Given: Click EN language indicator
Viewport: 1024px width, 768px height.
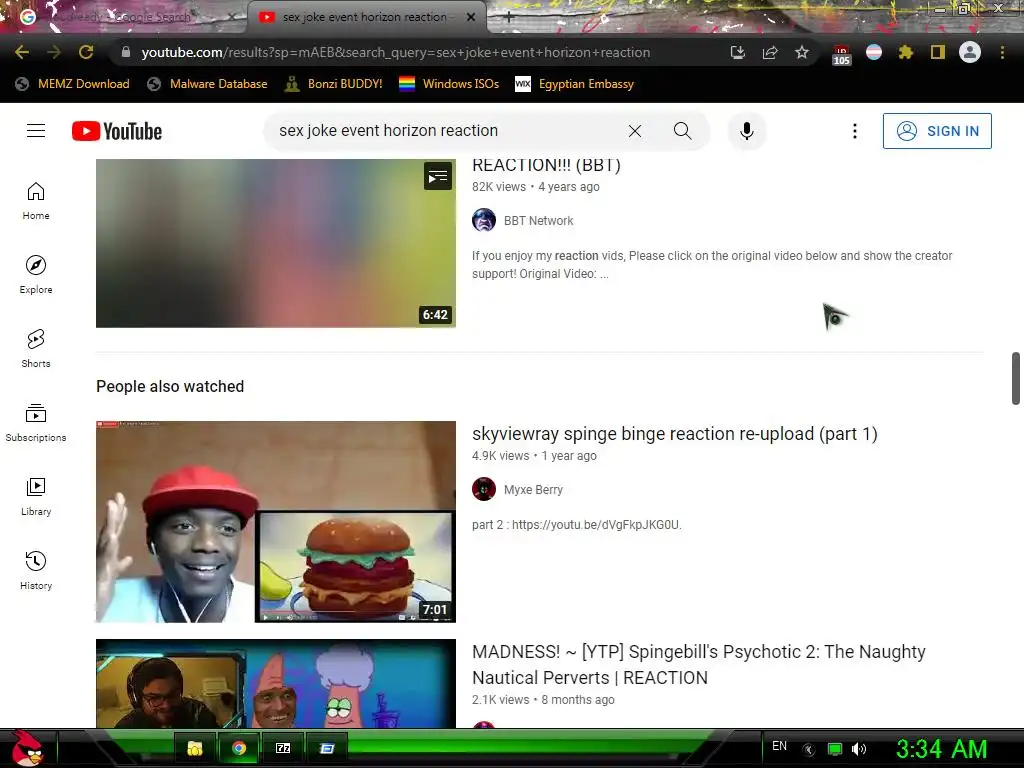Looking at the screenshot, I should point(779,746).
